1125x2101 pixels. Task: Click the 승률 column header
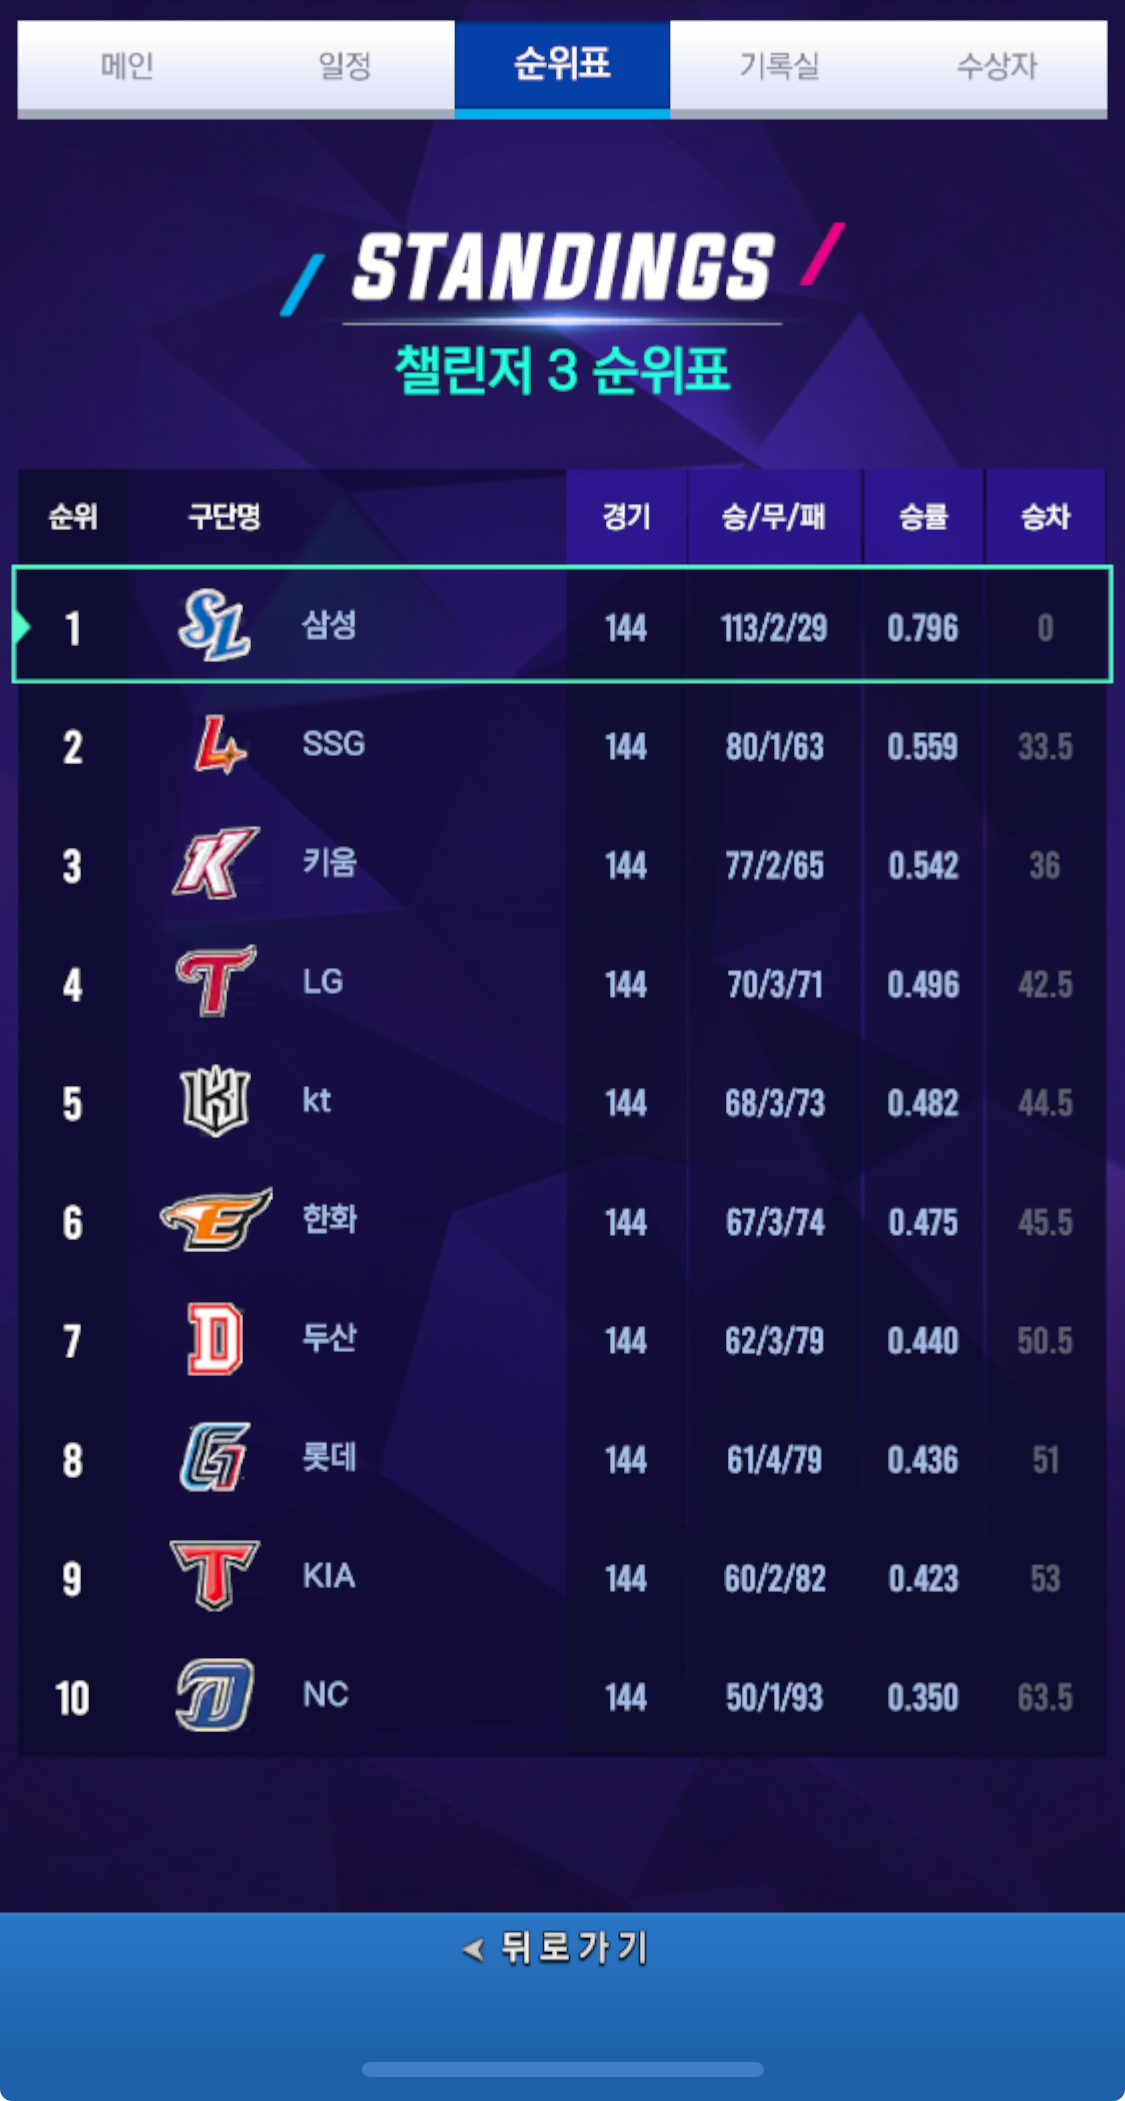[x=923, y=517]
